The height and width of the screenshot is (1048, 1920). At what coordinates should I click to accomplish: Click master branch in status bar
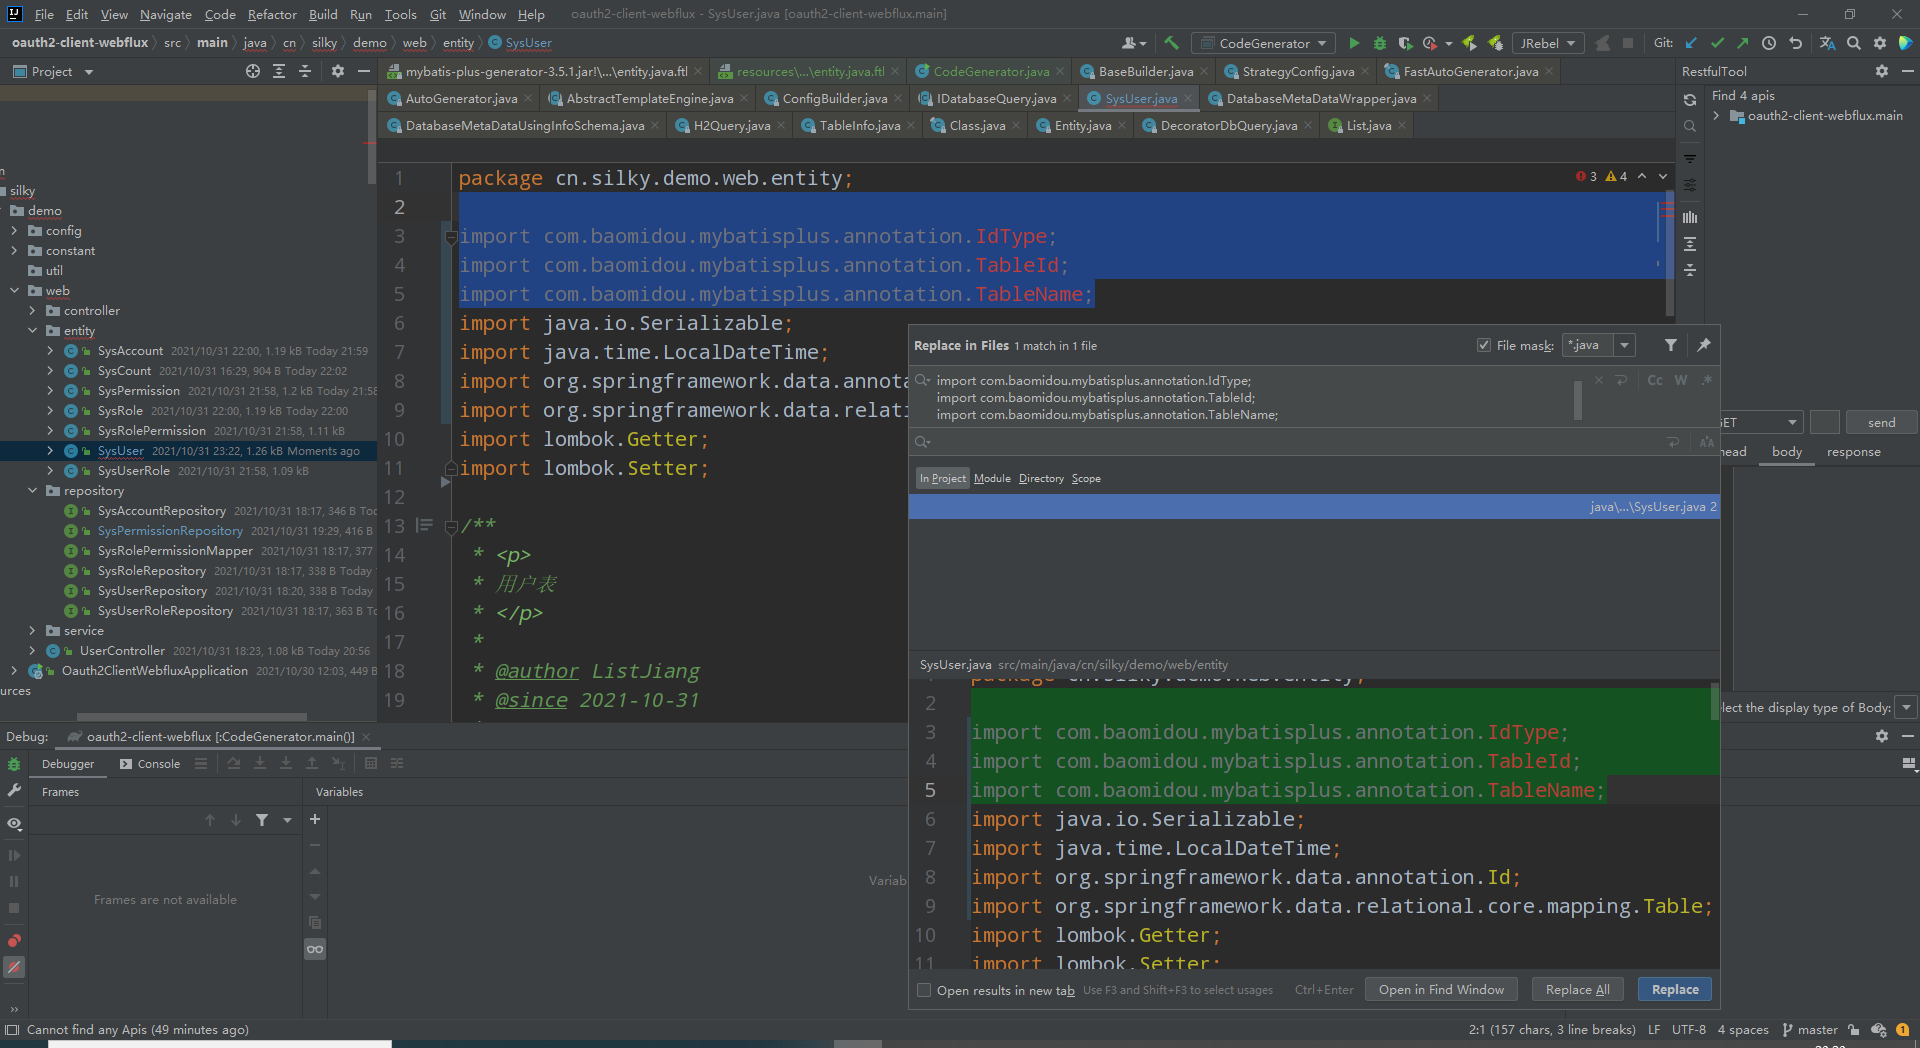(1809, 1030)
